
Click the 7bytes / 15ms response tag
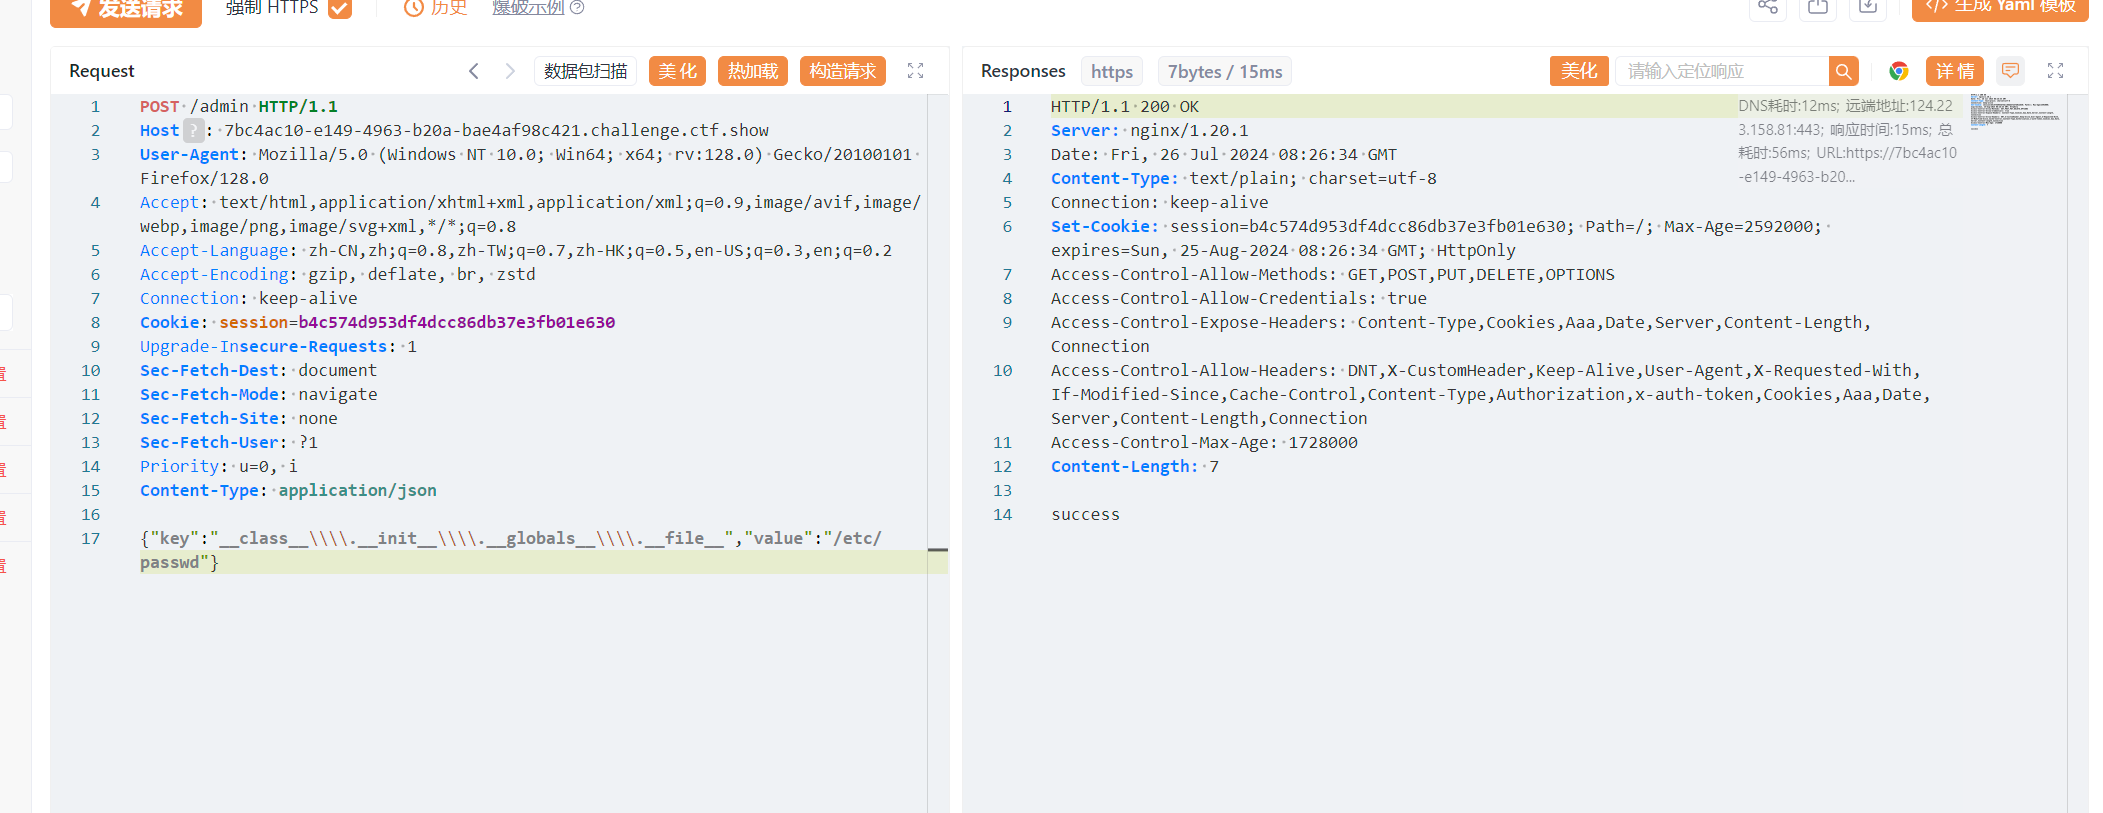pyautogui.click(x=1225, y=71)
